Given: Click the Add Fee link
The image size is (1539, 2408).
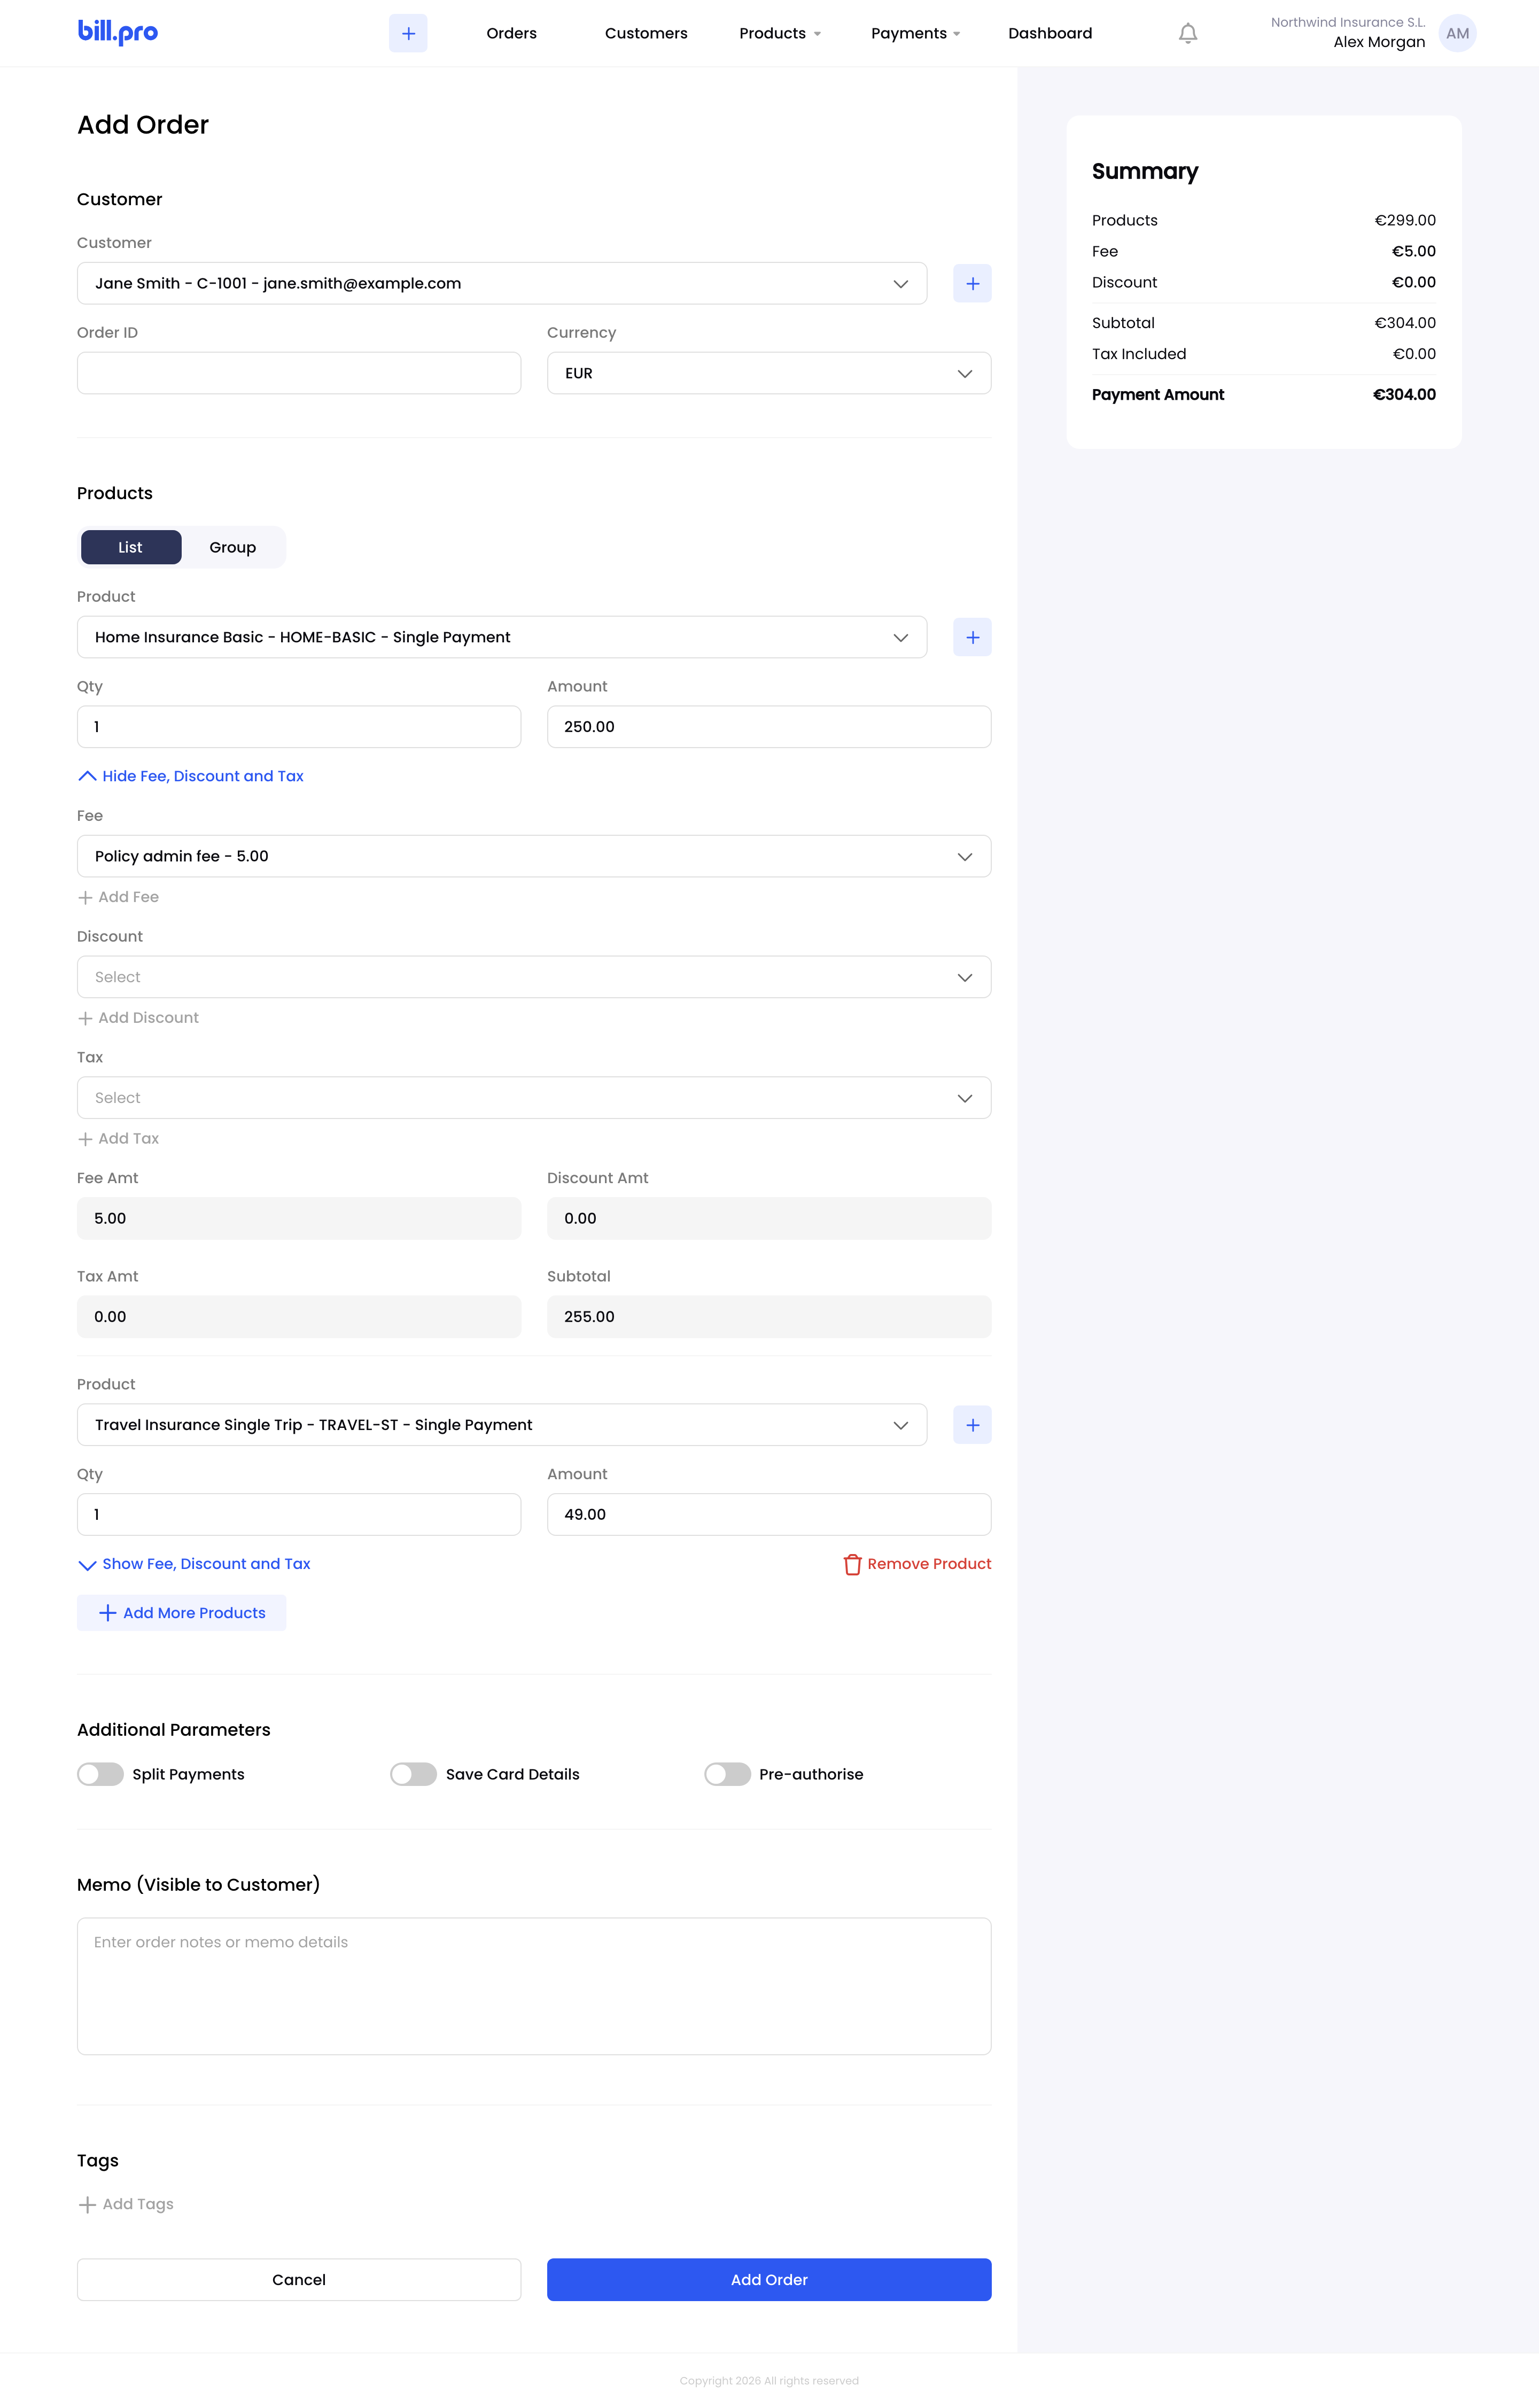Looking at the screenshot, I should point(118,897).
